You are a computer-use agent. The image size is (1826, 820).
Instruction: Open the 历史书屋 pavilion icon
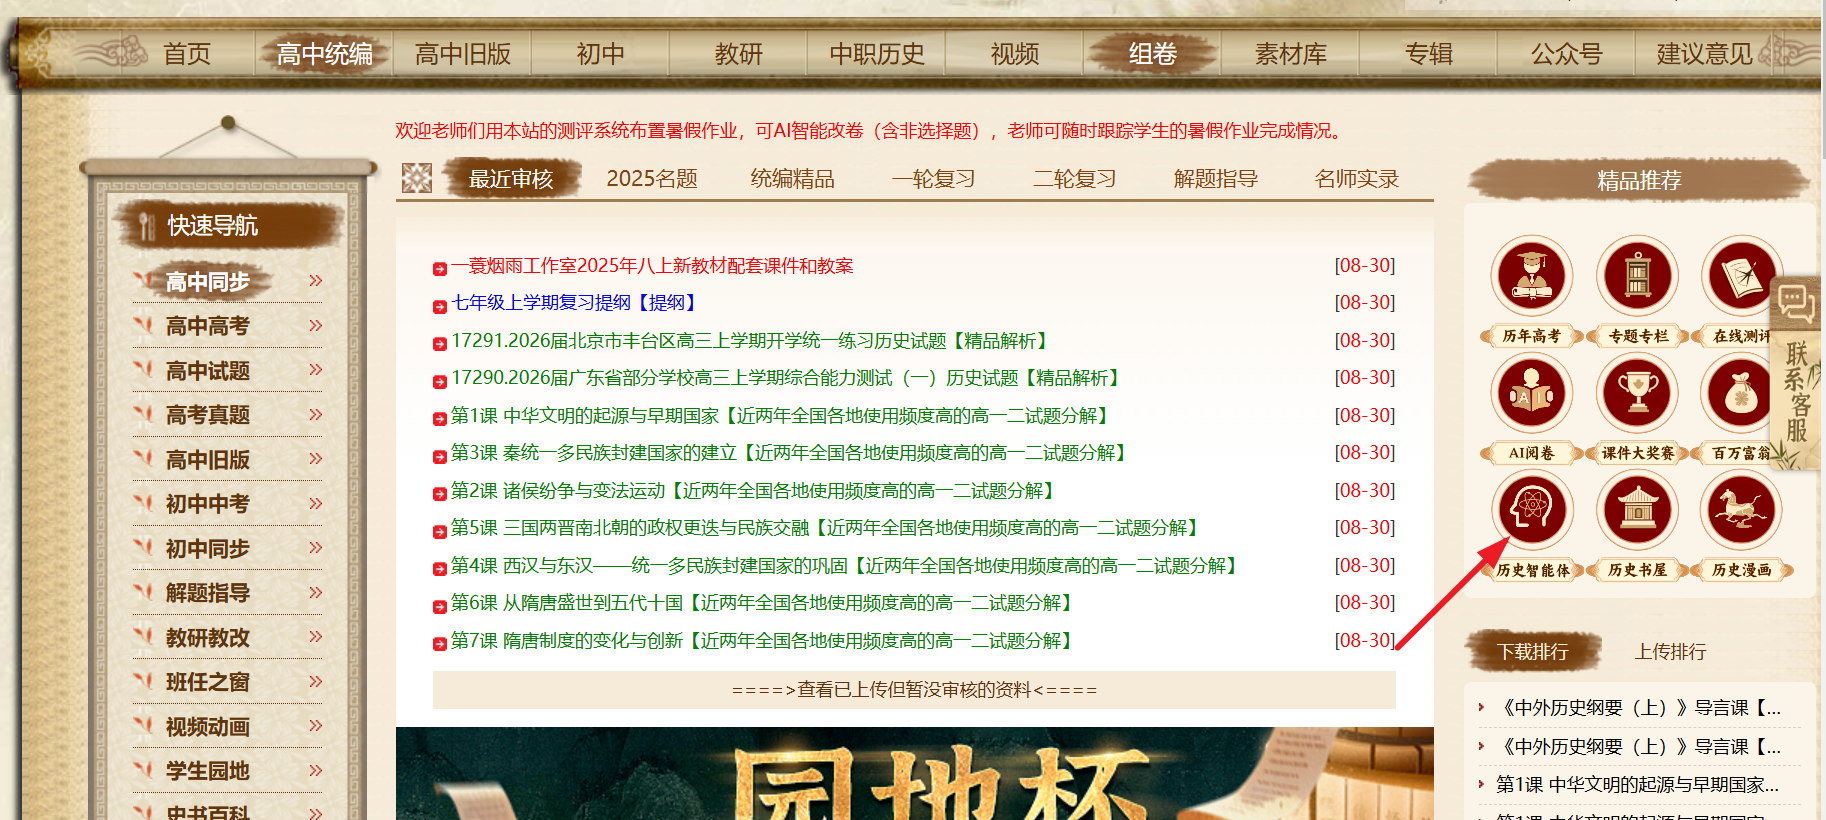[1636, 510]
